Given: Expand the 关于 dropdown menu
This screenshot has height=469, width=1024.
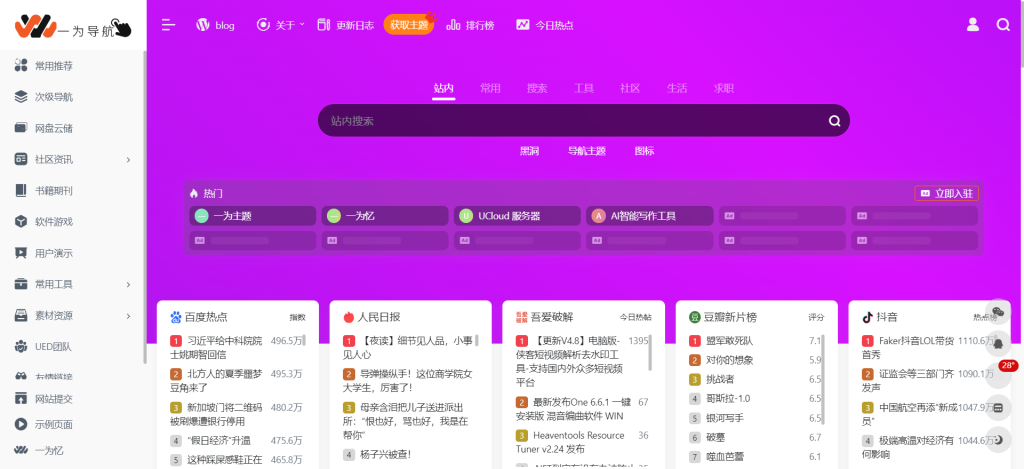Looking at the screenshot, I should [282, 25].
